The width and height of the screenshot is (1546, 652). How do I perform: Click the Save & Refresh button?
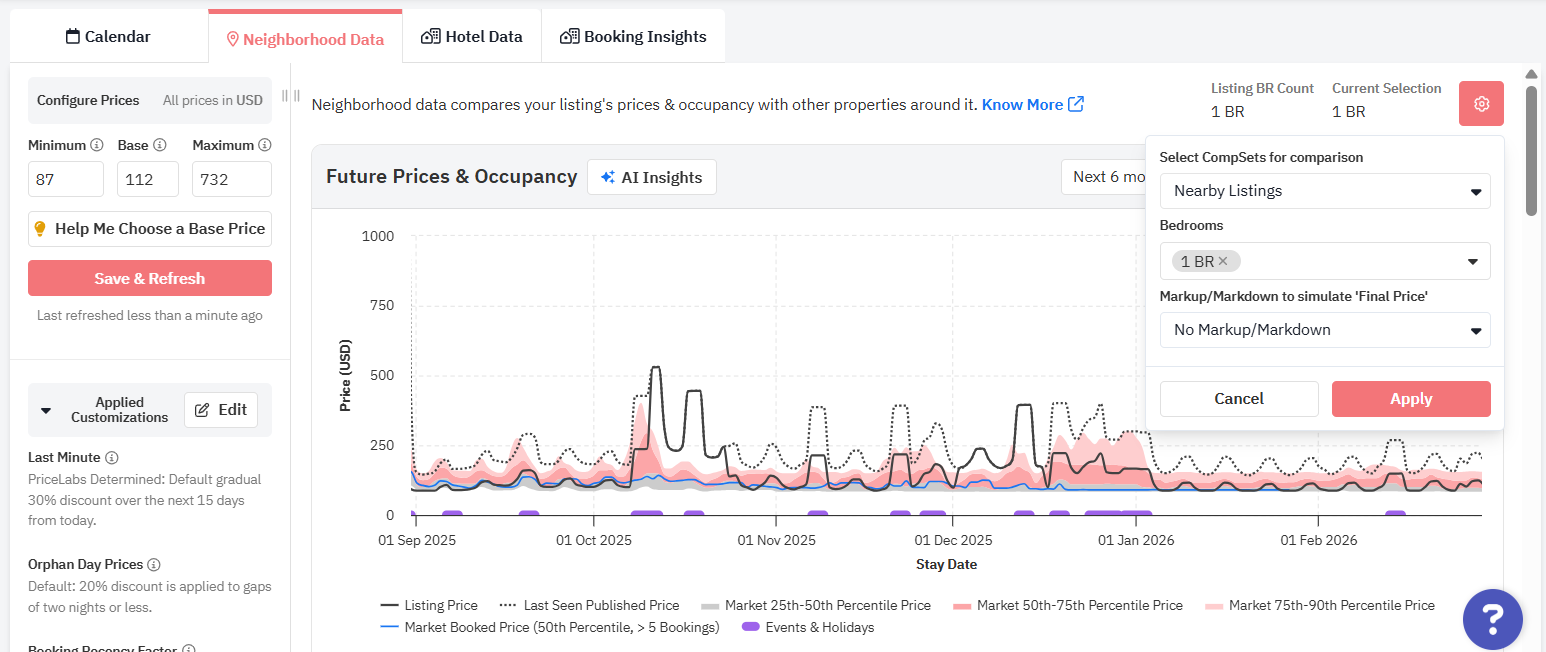click(149, 278)
